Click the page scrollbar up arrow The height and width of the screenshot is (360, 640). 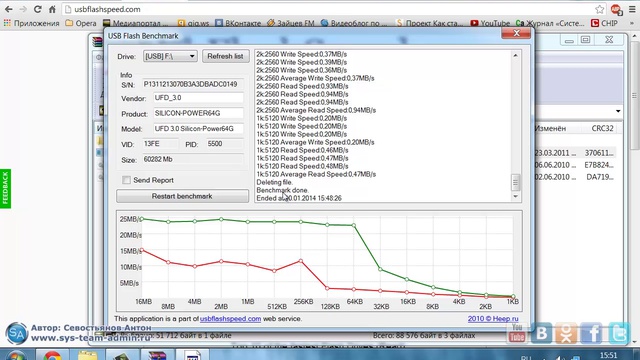point(635,37)
